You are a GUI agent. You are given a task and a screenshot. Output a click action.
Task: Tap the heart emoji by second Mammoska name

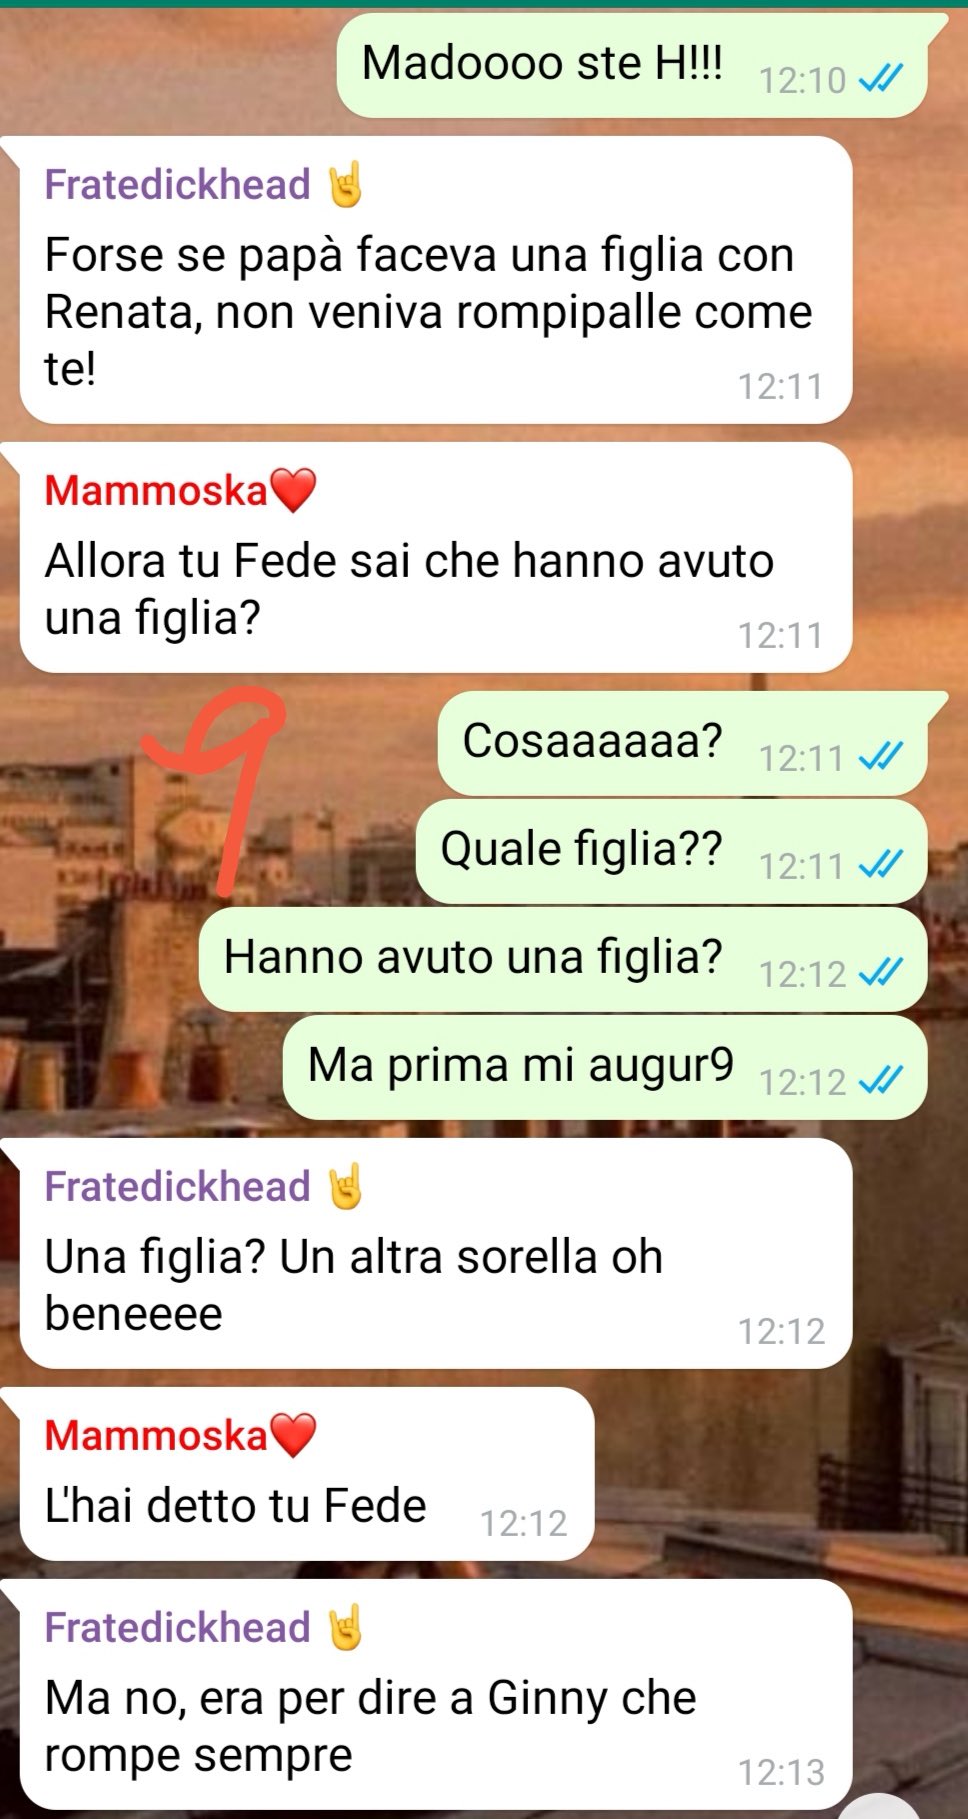[x=293, y=1435]
